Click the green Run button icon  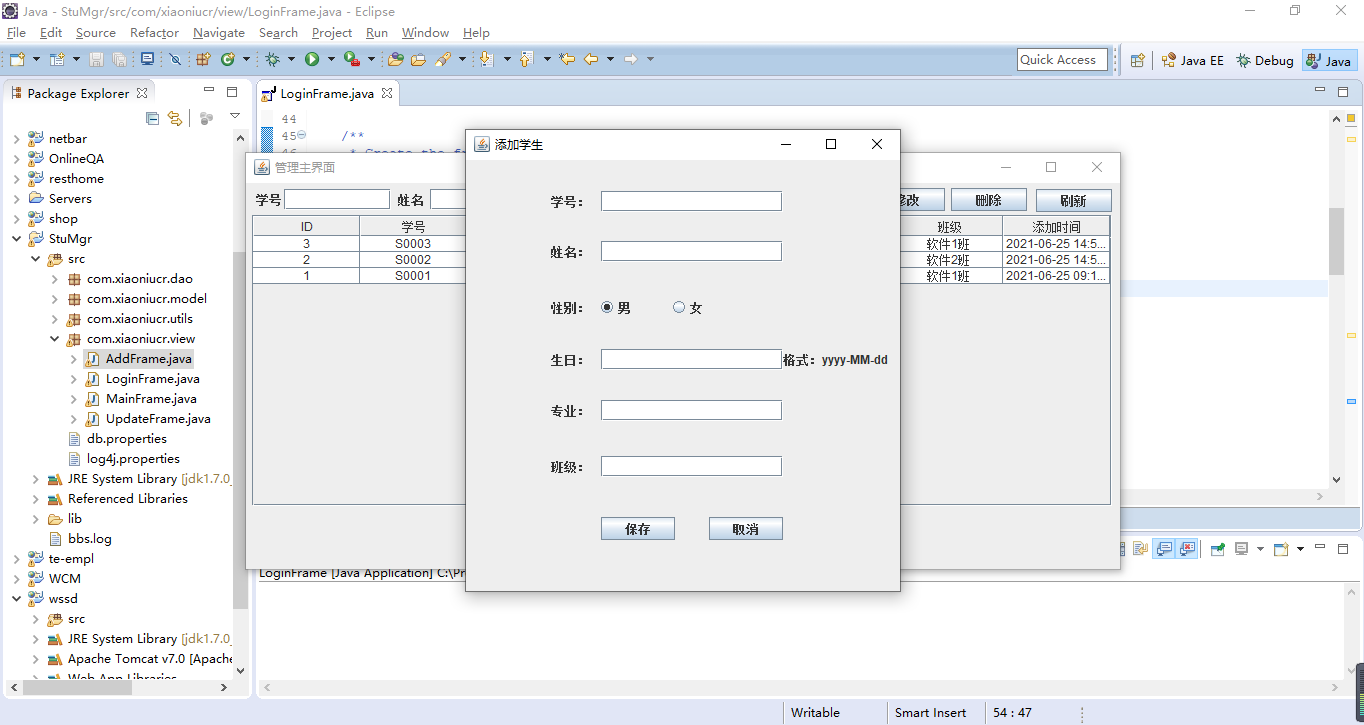coord(312,59)
